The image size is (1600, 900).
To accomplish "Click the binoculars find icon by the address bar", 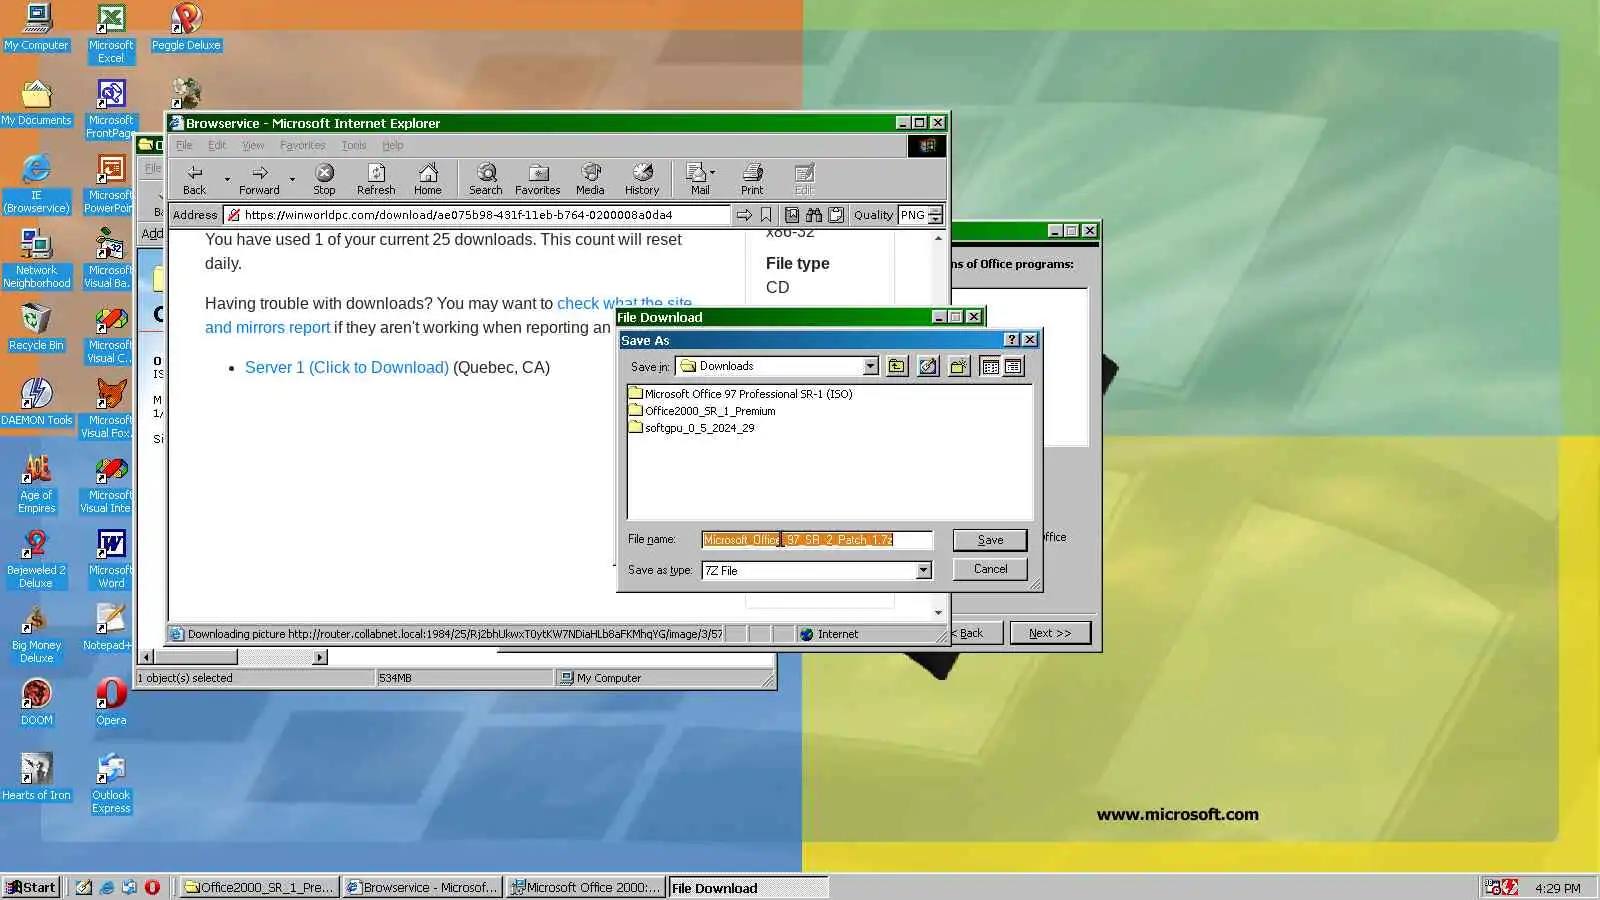I will [814, 215].
